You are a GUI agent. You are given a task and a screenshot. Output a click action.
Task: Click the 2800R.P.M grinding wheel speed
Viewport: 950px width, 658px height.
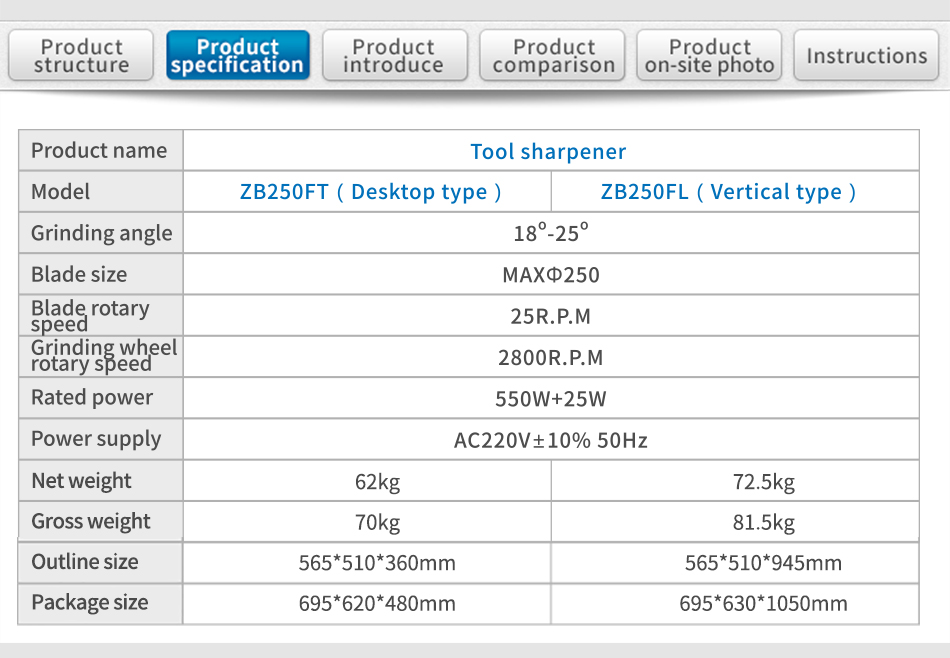click(551, 357)
